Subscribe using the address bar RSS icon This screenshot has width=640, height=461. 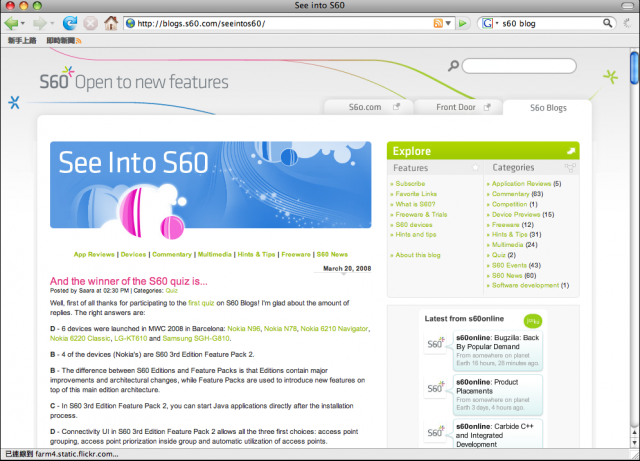tap(438, 23)
